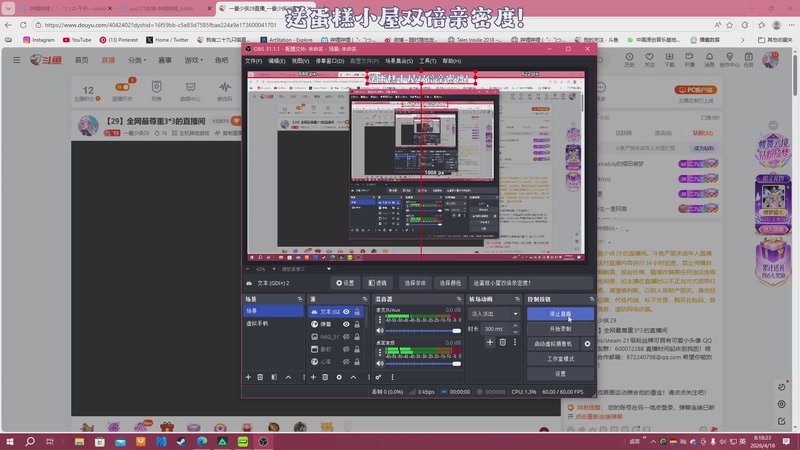This screenshot has width=800, height=450.
Task: Open desktop audio channel three-dot options
Action: [x=380, y=352]
